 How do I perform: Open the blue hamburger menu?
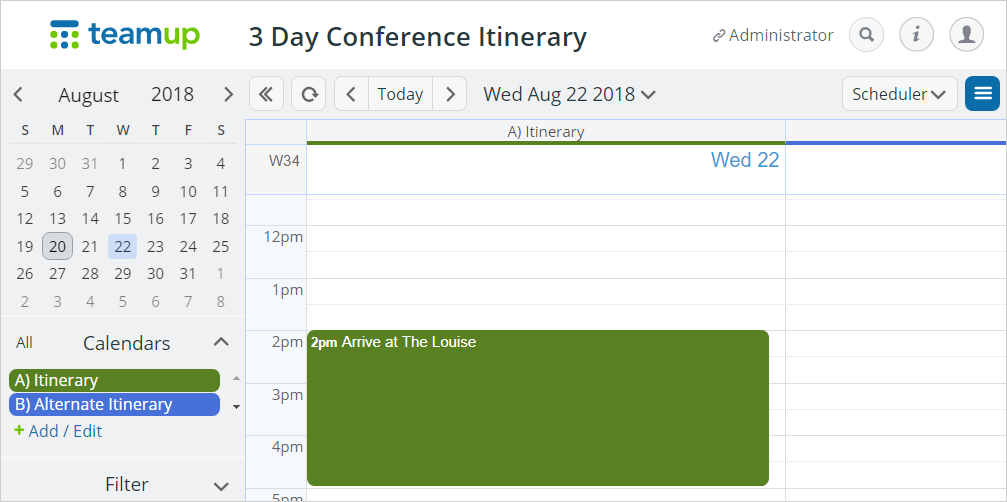click(x=983, y=94)
